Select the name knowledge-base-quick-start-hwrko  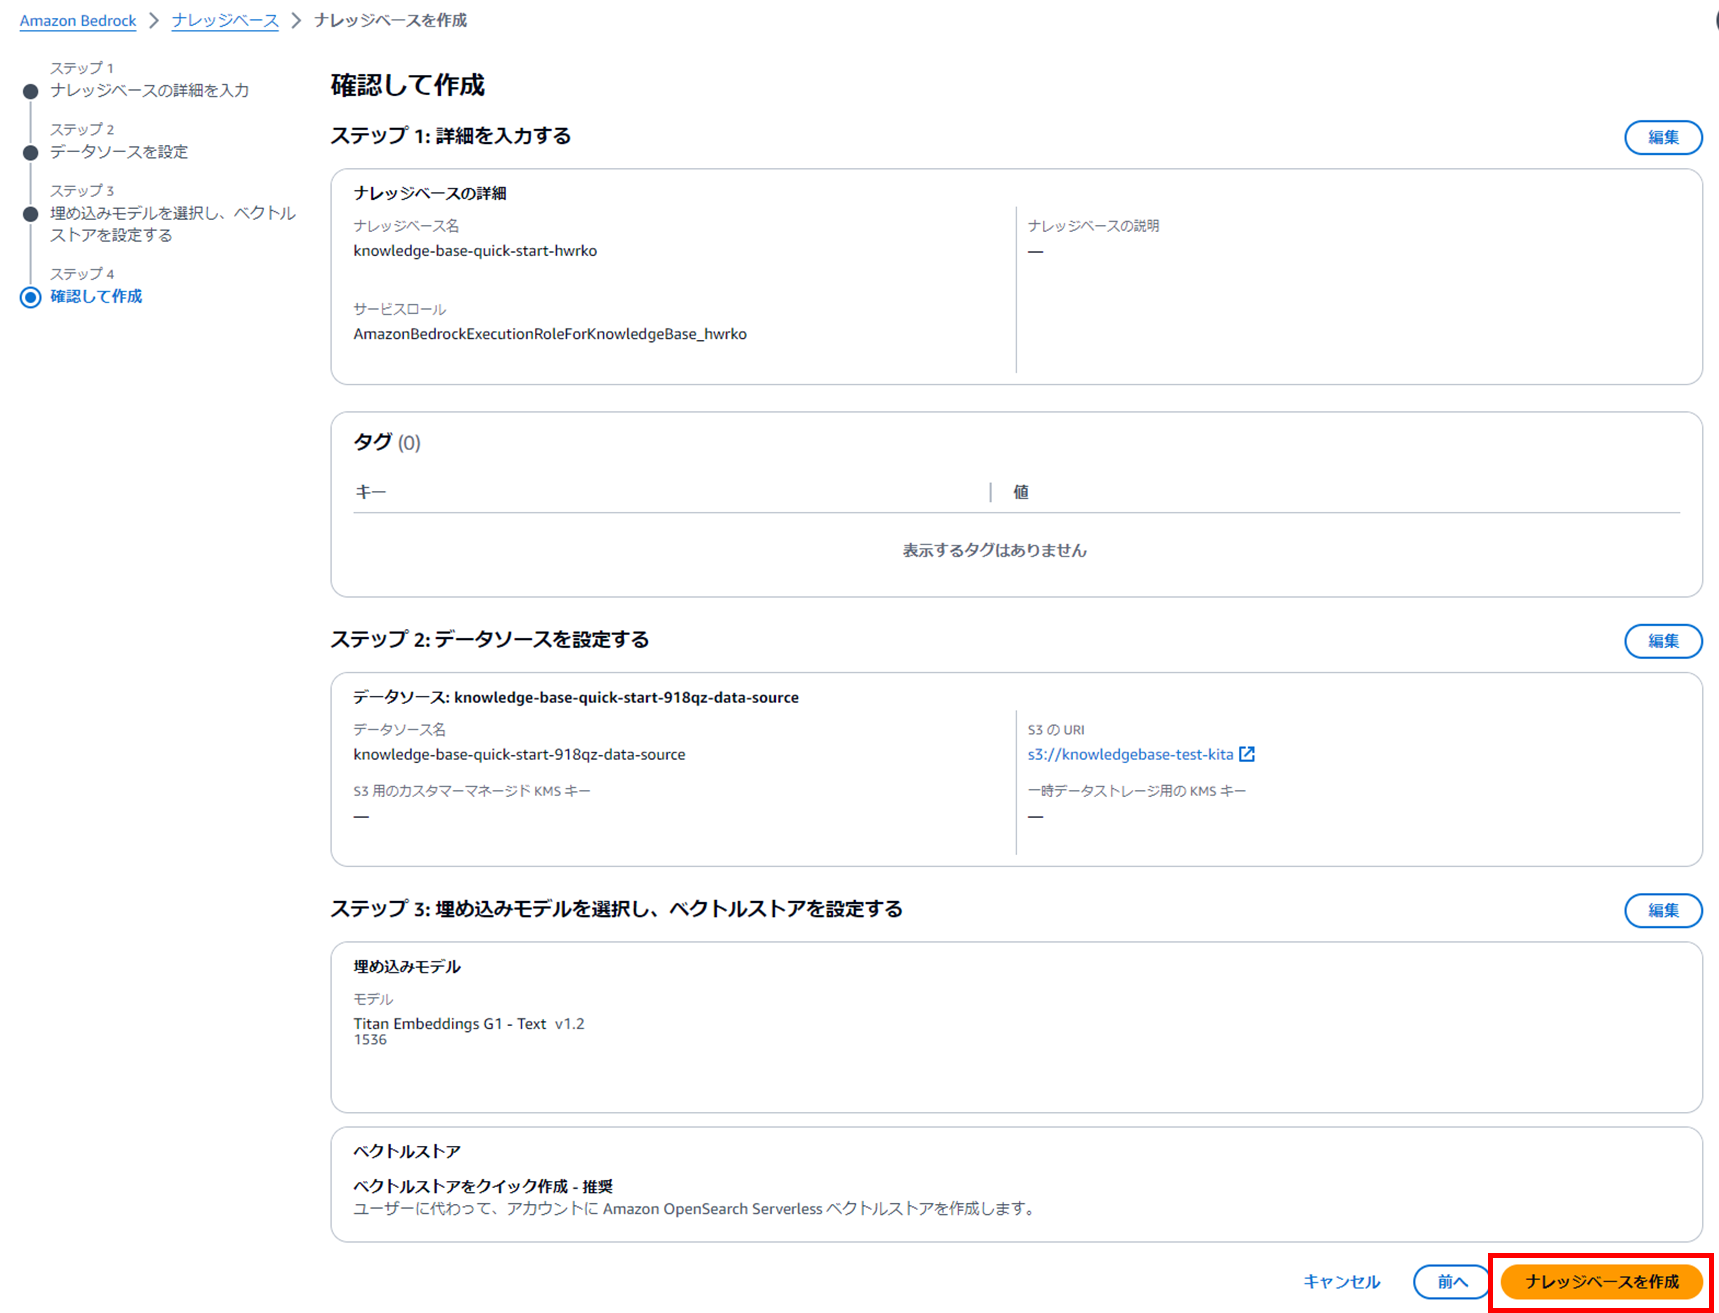click(x=475, y=251)
